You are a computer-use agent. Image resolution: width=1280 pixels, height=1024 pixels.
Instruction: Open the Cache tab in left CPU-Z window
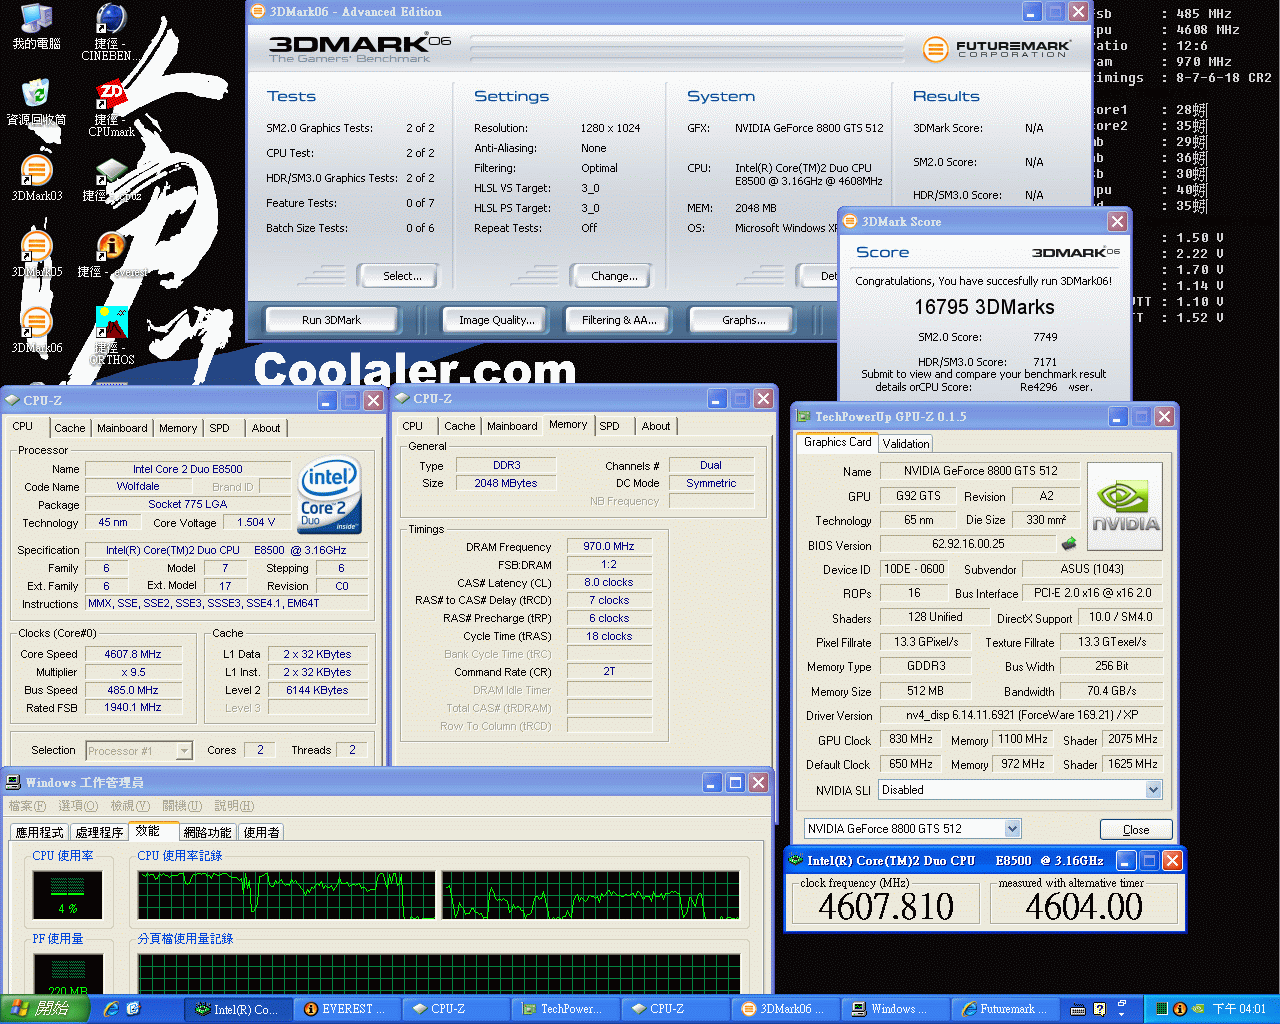coord(70,428)
